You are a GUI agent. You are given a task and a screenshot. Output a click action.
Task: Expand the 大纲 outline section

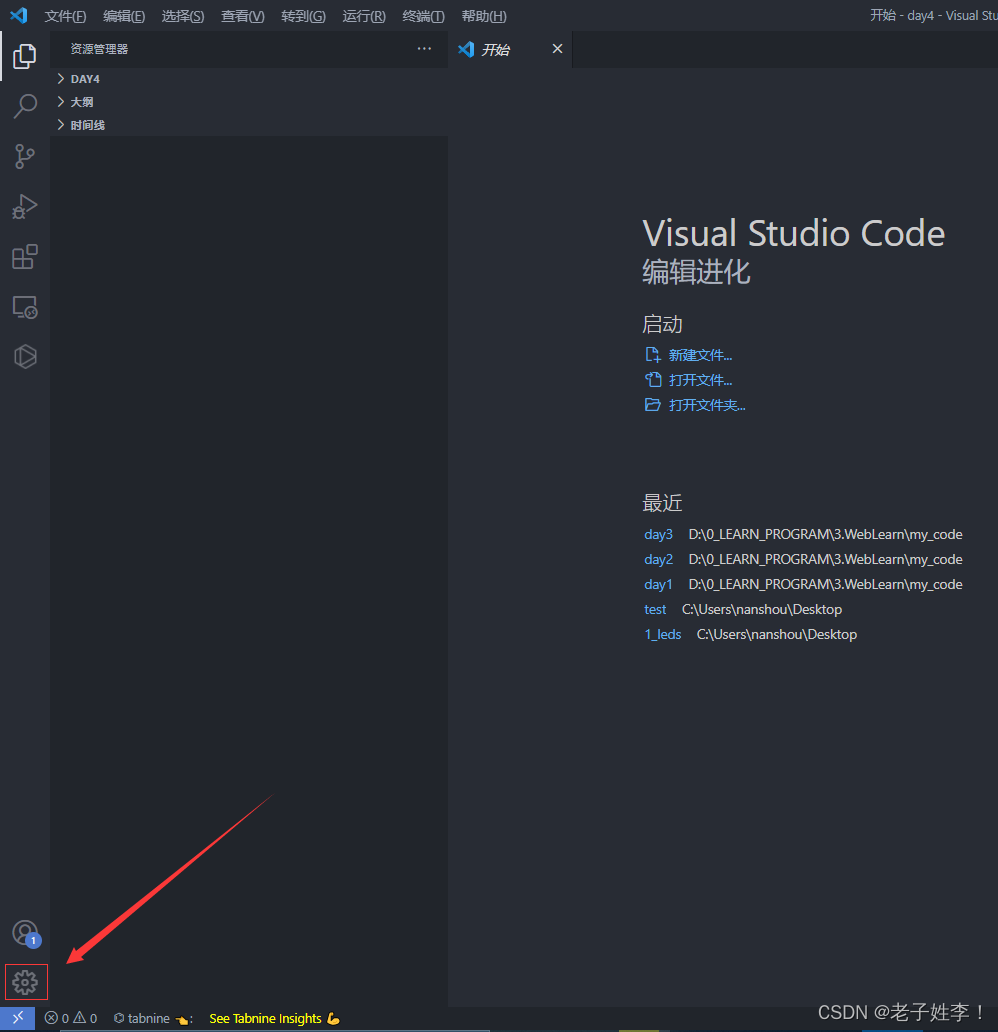point(249,102)
